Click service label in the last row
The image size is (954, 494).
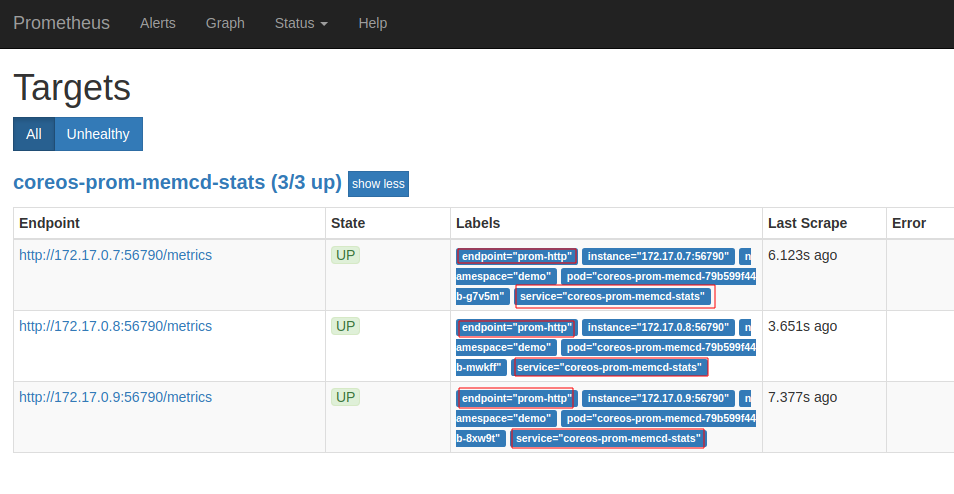(x=608, y=438)
